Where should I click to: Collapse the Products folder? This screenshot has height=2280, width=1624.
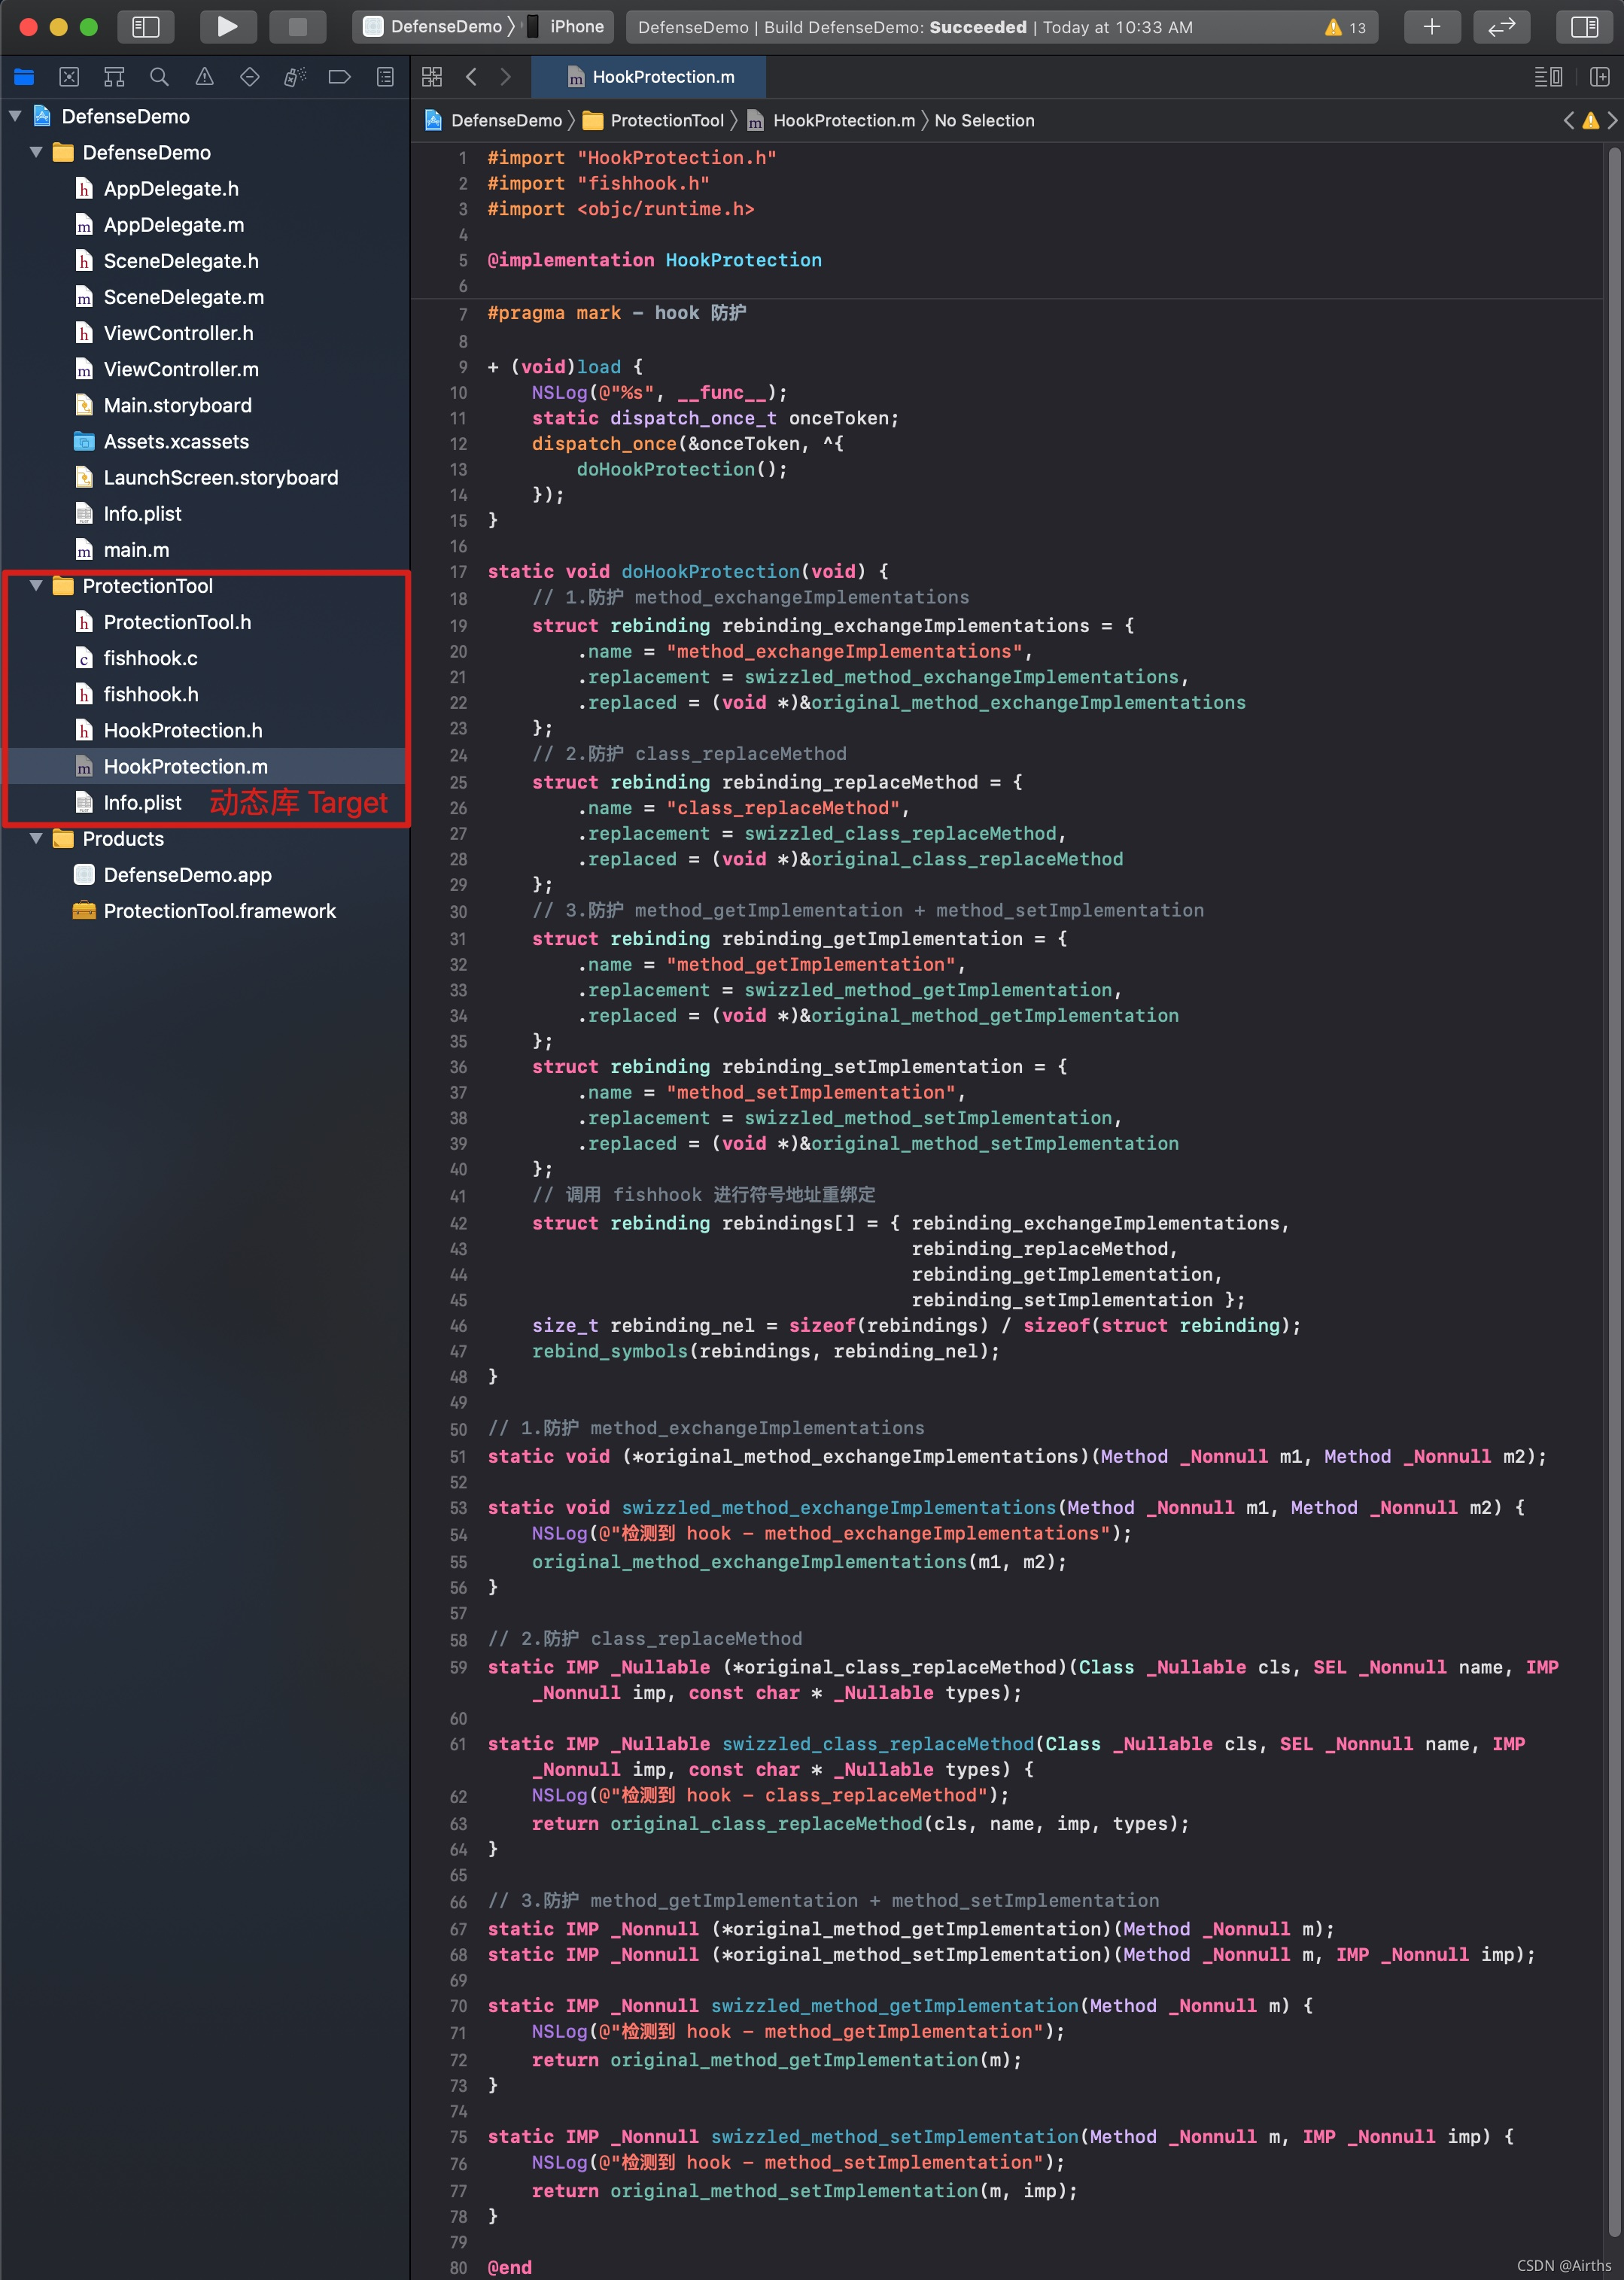pos(36,839)
